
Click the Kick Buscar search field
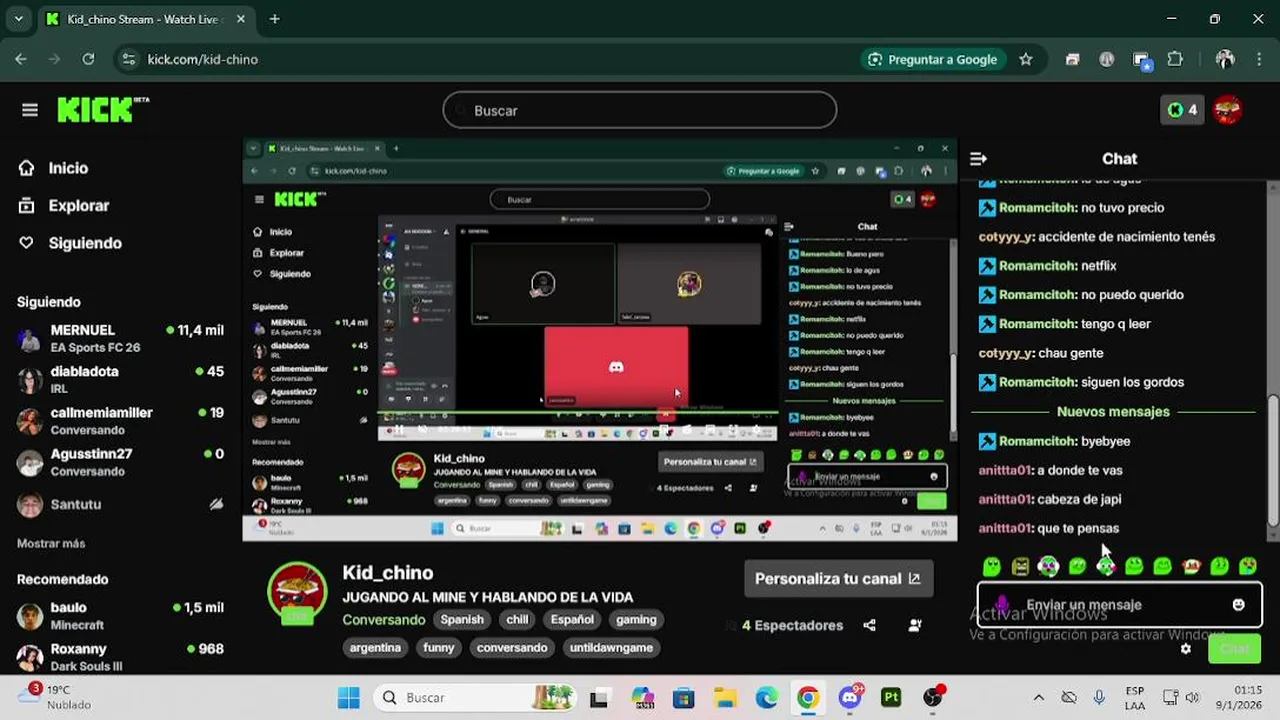coord(640,110)
